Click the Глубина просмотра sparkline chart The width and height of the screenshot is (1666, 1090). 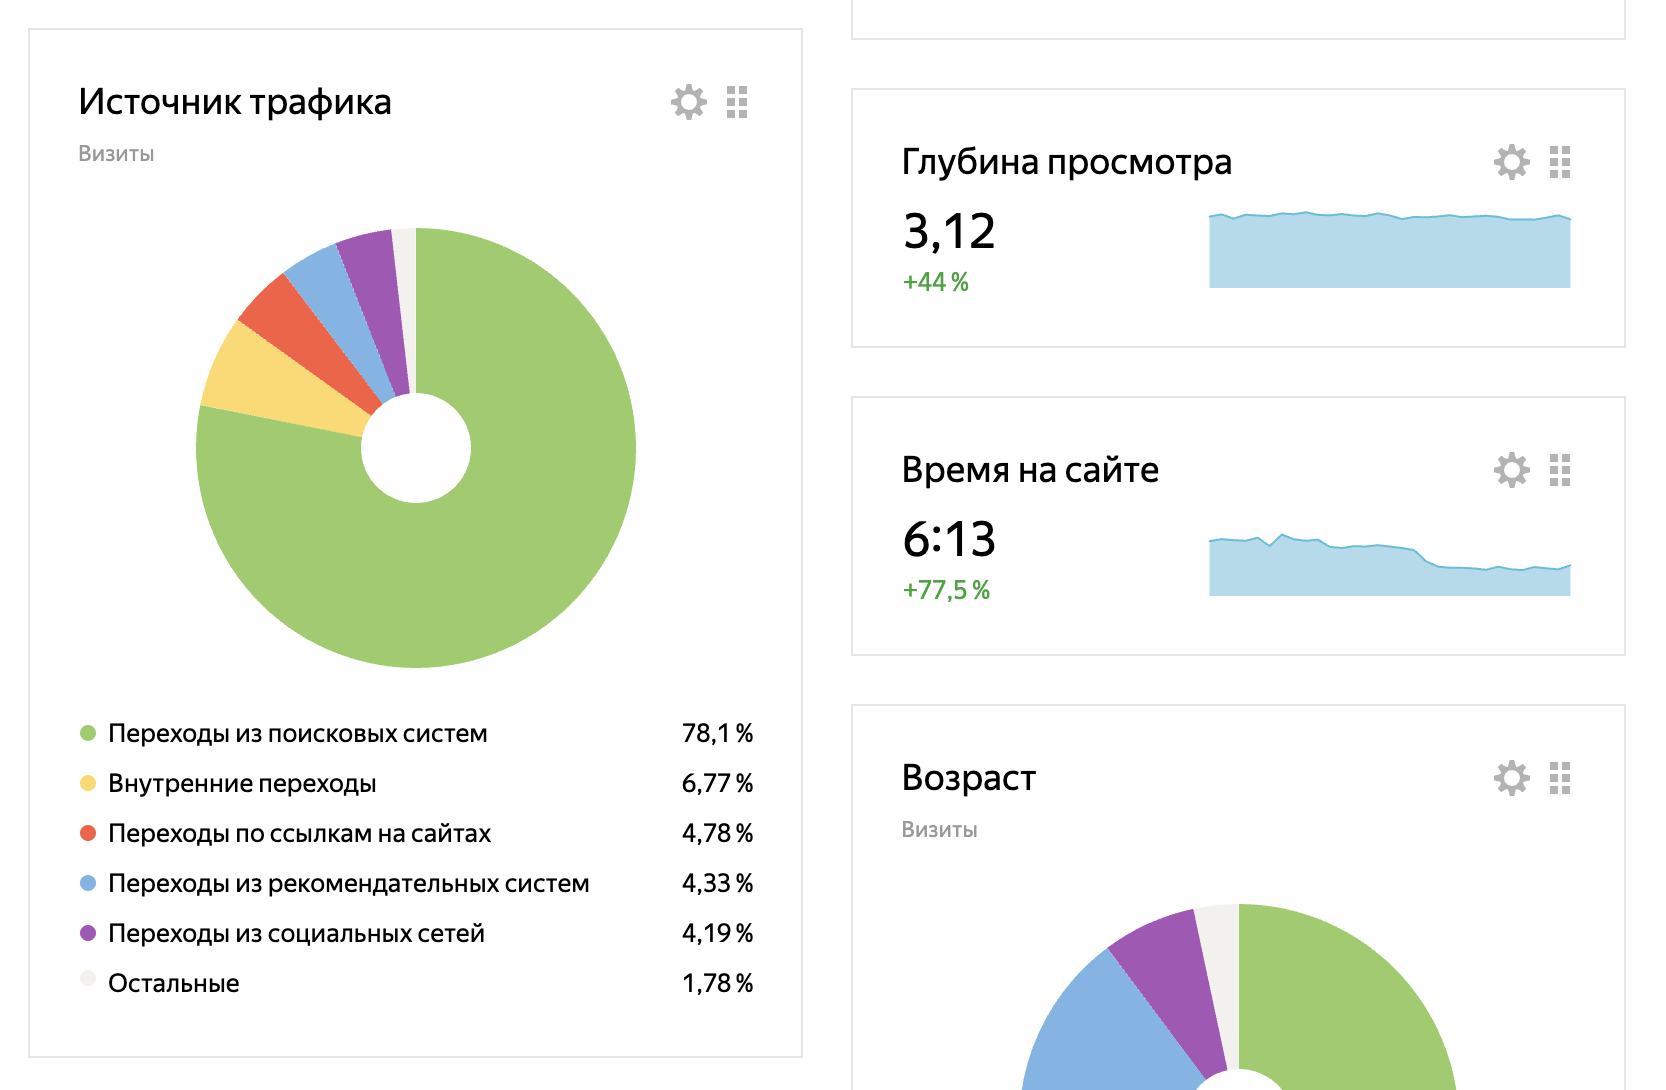[x=1390, y=250]
